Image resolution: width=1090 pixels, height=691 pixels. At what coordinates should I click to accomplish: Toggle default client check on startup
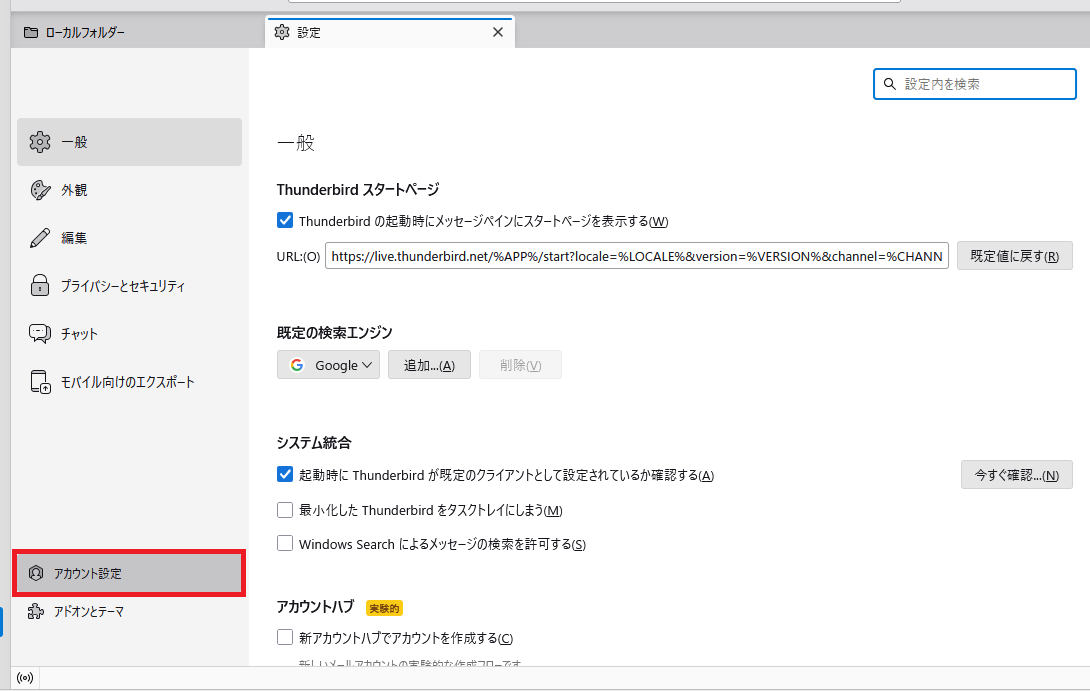285,475
